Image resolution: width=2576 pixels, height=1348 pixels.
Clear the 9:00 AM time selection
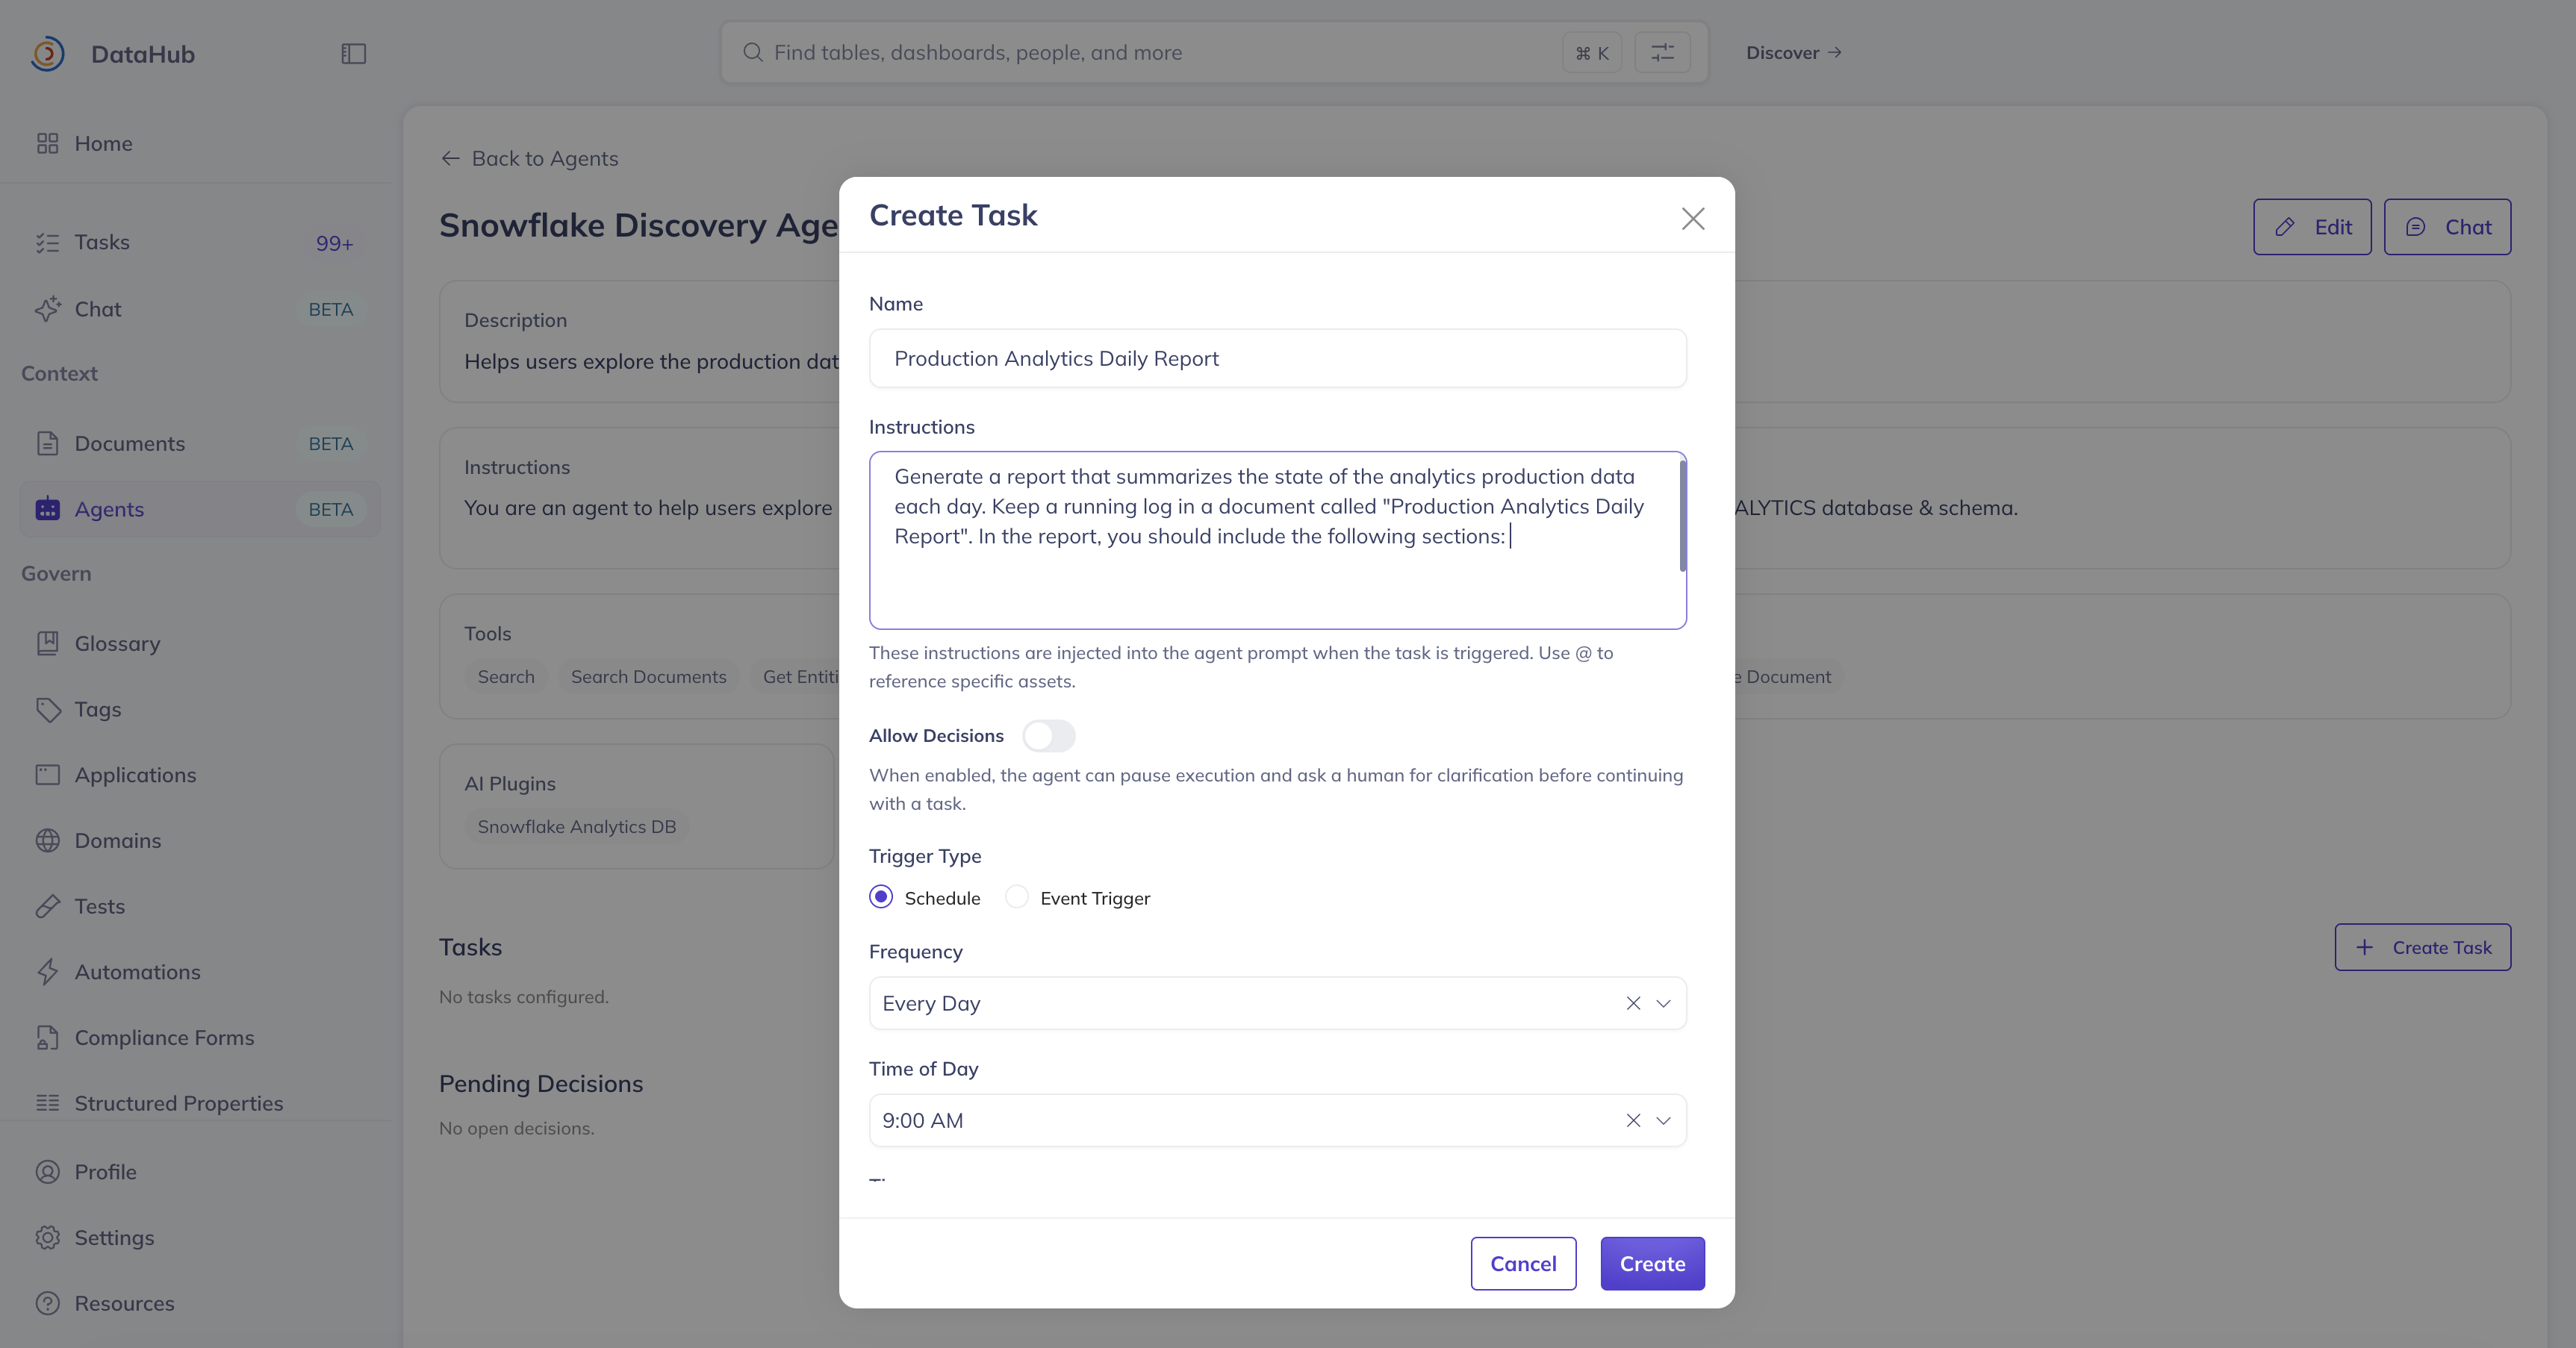(1633, 1120)
